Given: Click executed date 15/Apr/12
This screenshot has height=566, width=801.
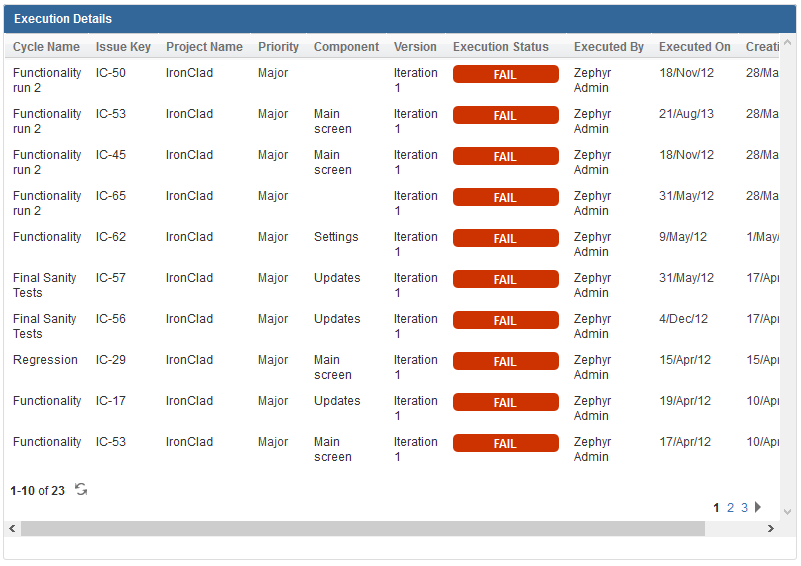Looking at the screenshot, I should point(685,360).
